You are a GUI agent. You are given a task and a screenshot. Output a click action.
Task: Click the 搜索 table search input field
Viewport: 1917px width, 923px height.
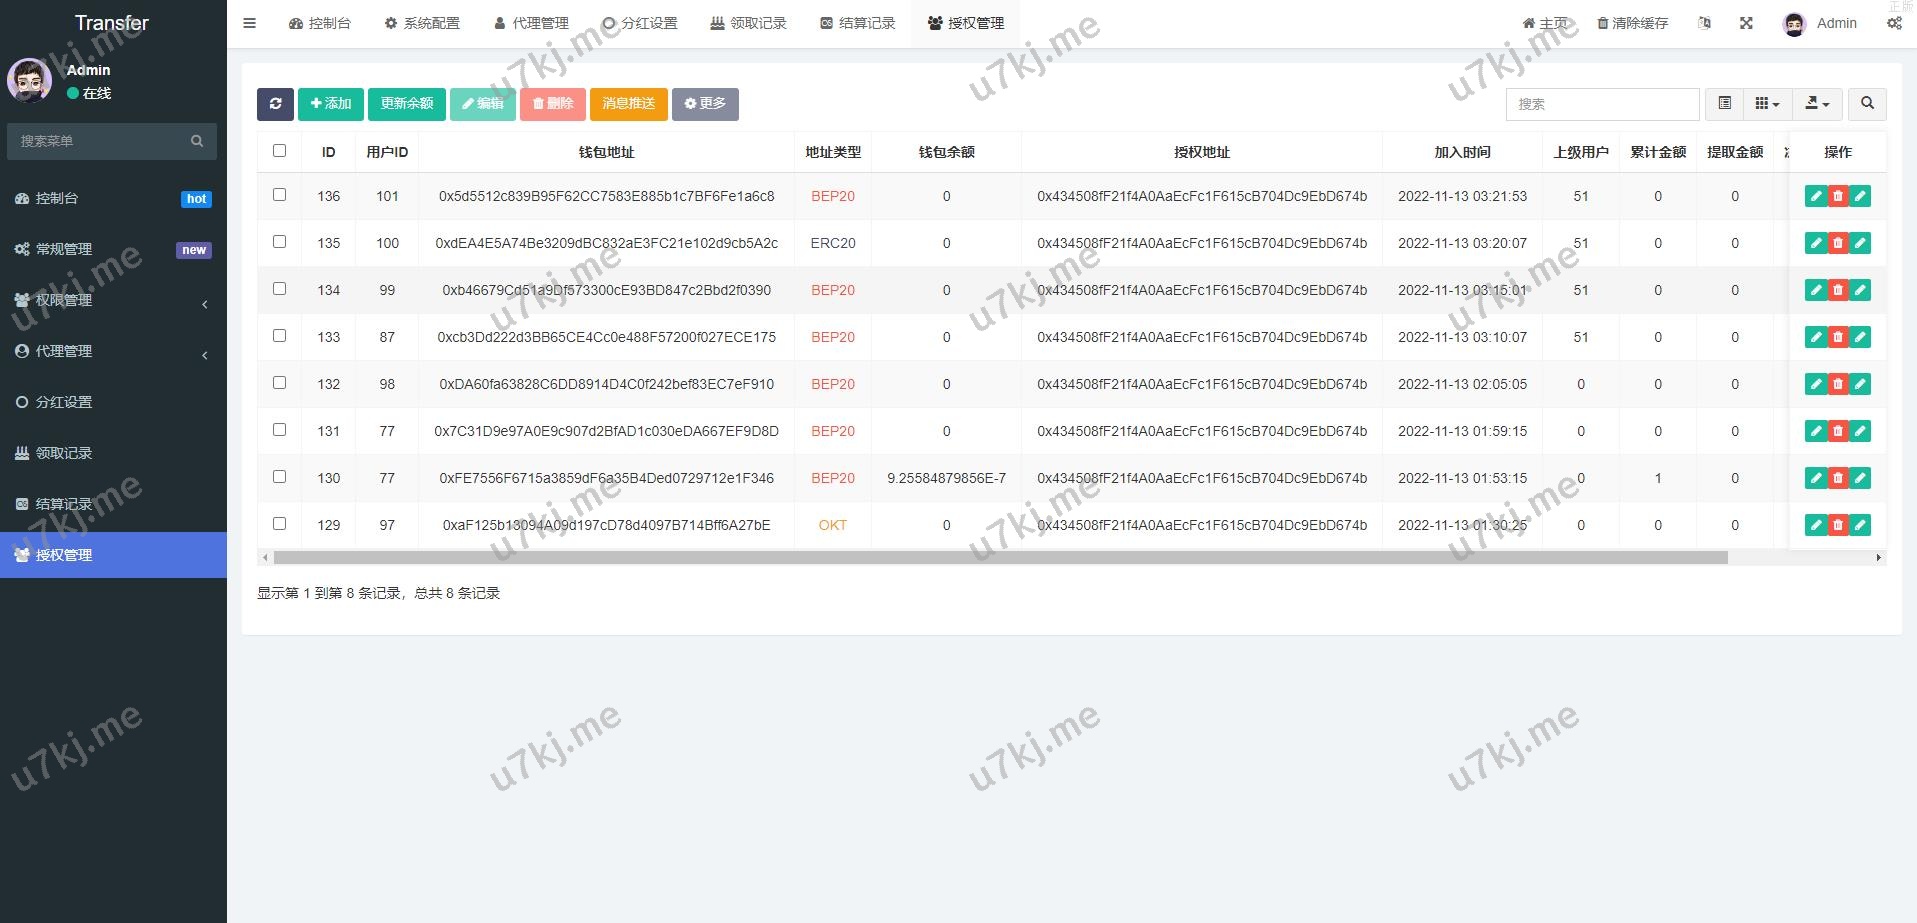1601,104
